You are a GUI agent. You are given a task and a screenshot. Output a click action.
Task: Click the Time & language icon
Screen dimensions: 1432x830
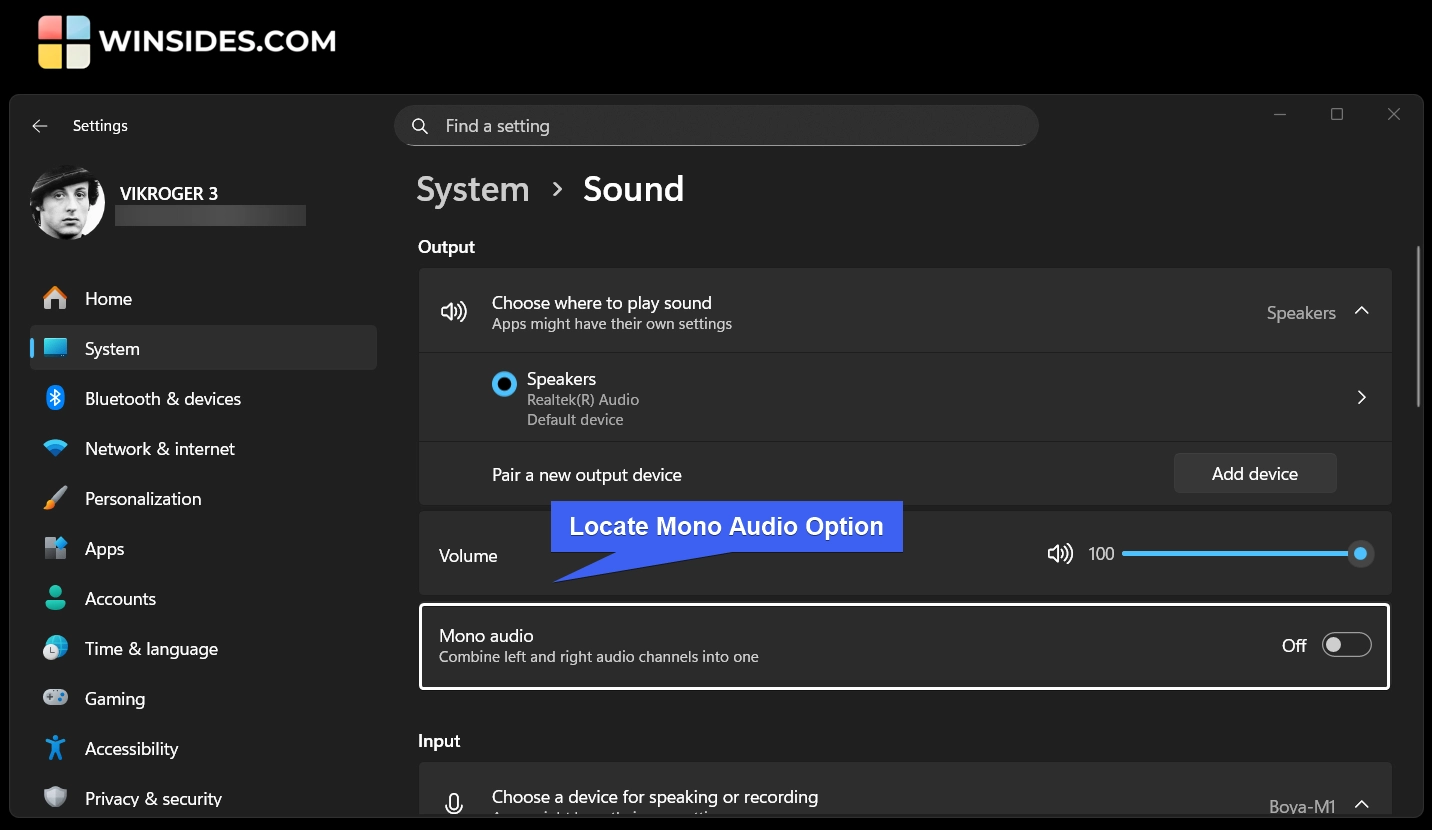pos(55,648)
